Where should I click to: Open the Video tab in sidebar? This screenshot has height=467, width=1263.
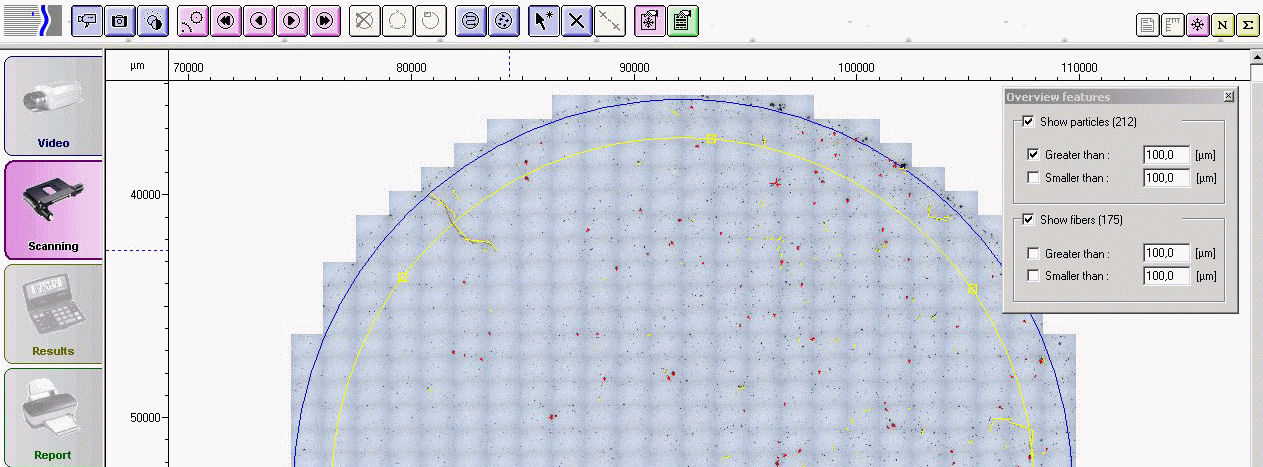pos(53,107)
